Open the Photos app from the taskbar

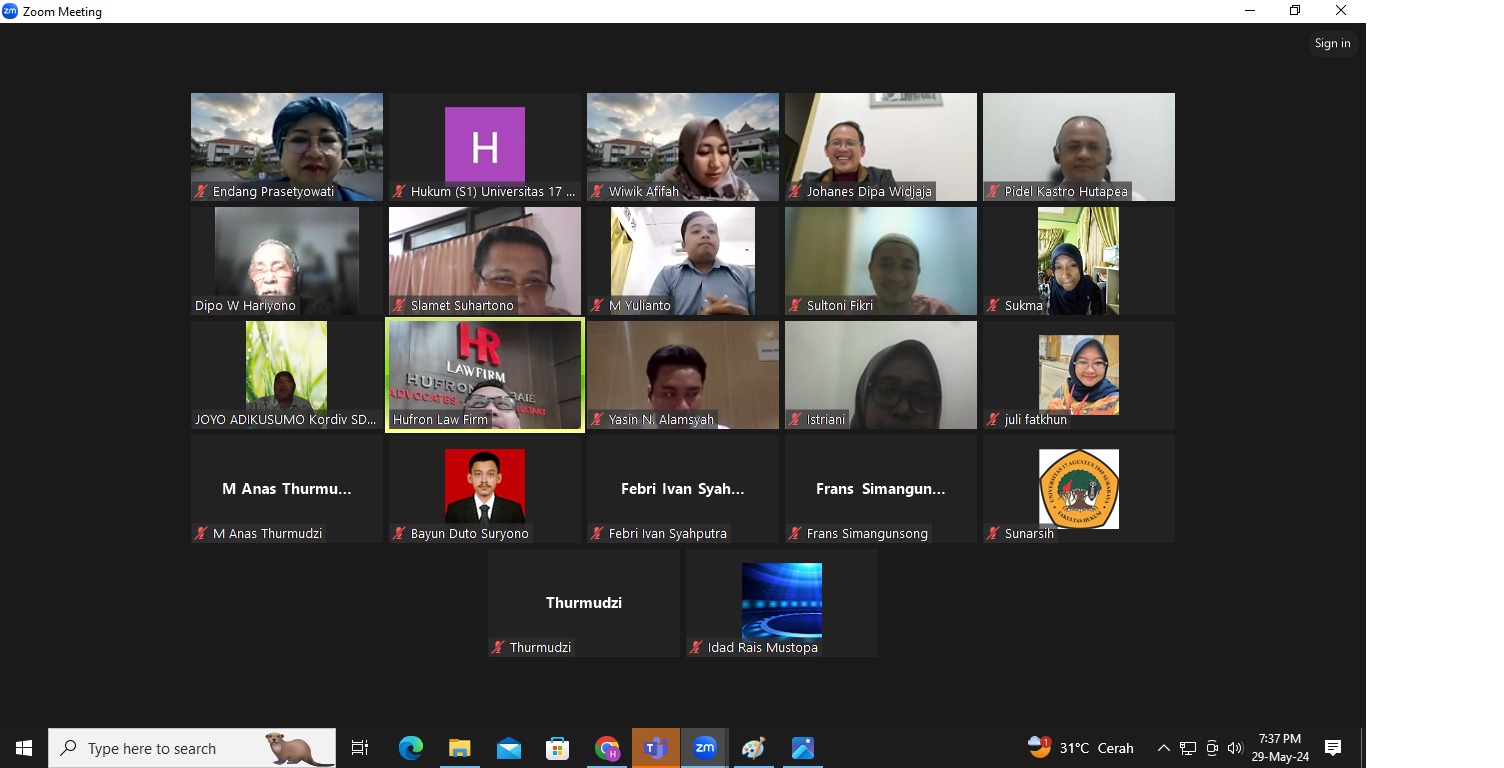[803, 748]
